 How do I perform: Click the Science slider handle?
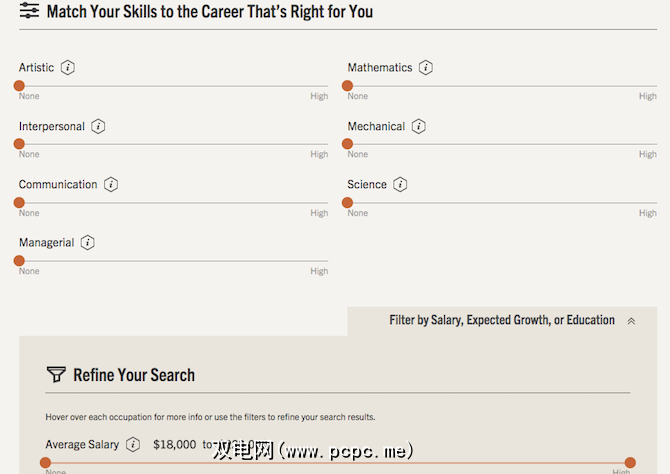click(x=348, y=202)
